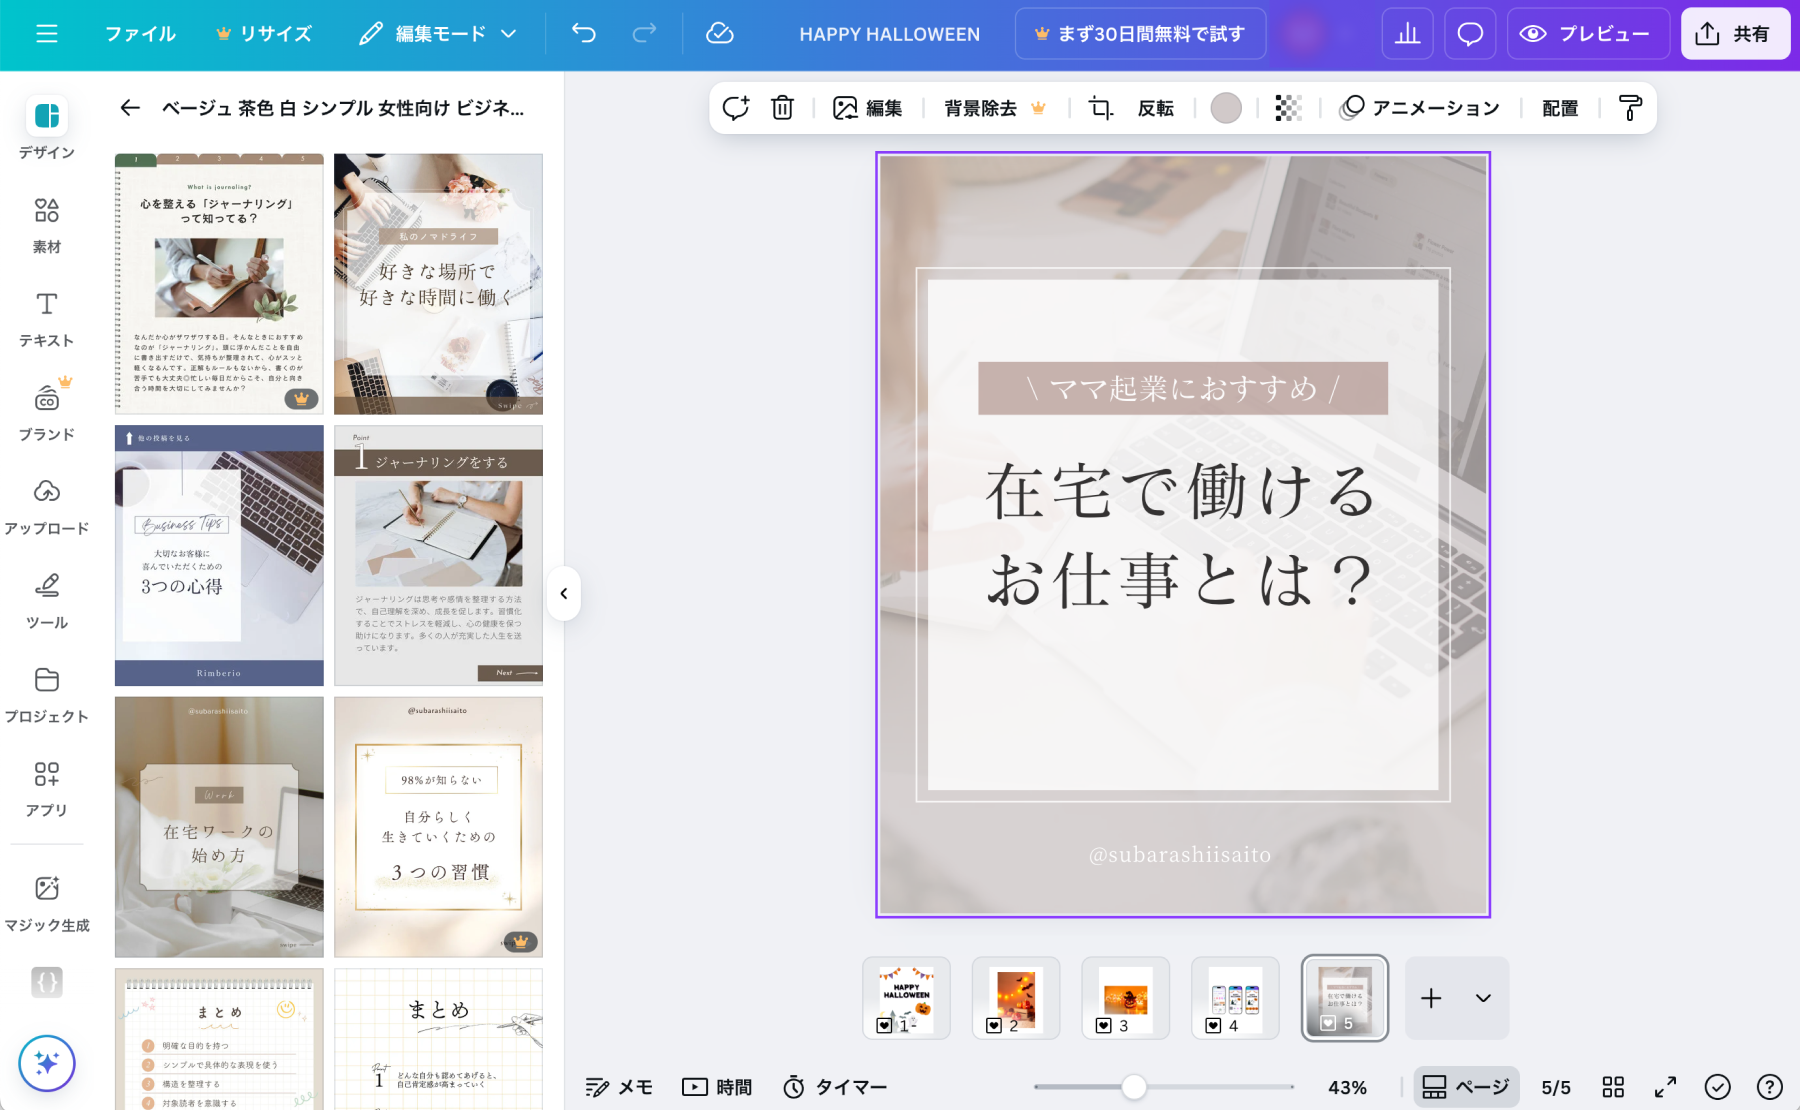Toggle fullscreen with the expand arrows icon

point(1665,1087)
